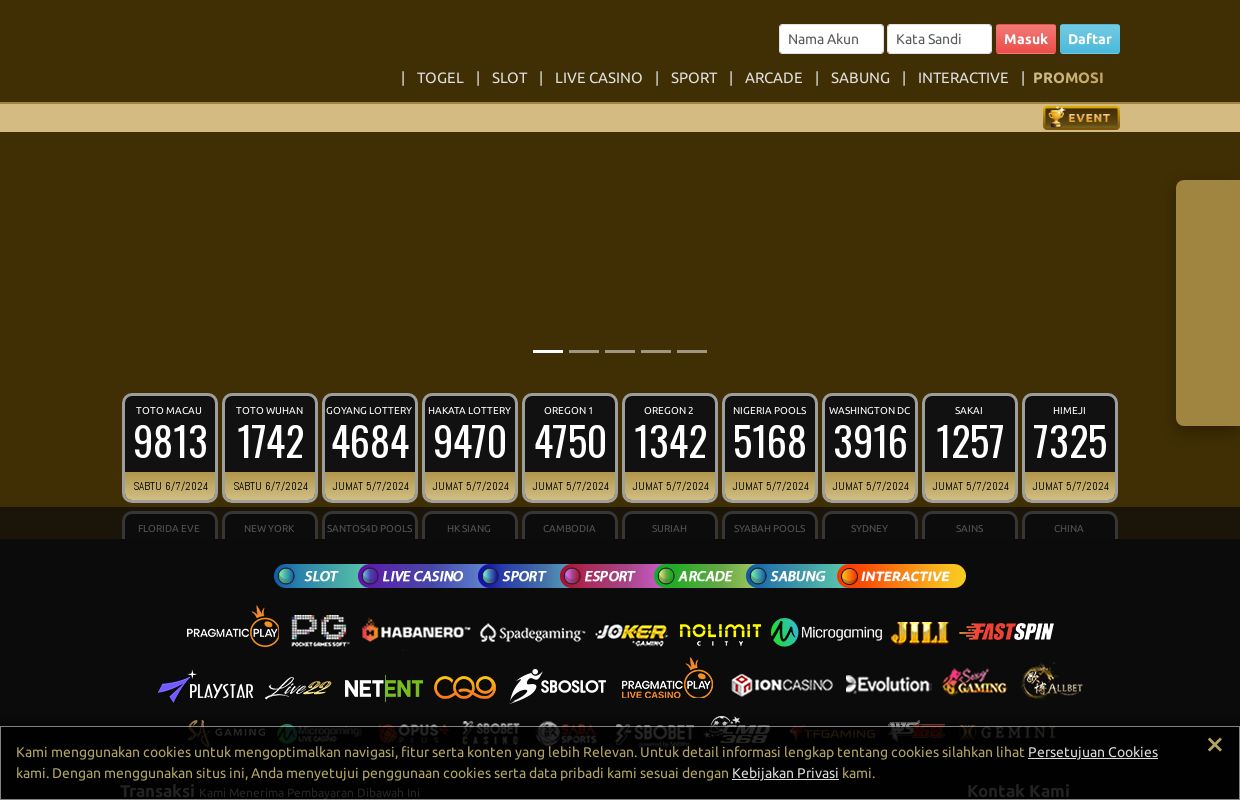Screen dimensions: 1240x800
Task: Open the OREGON 2 result card
Action: click(x=670, y=448)
